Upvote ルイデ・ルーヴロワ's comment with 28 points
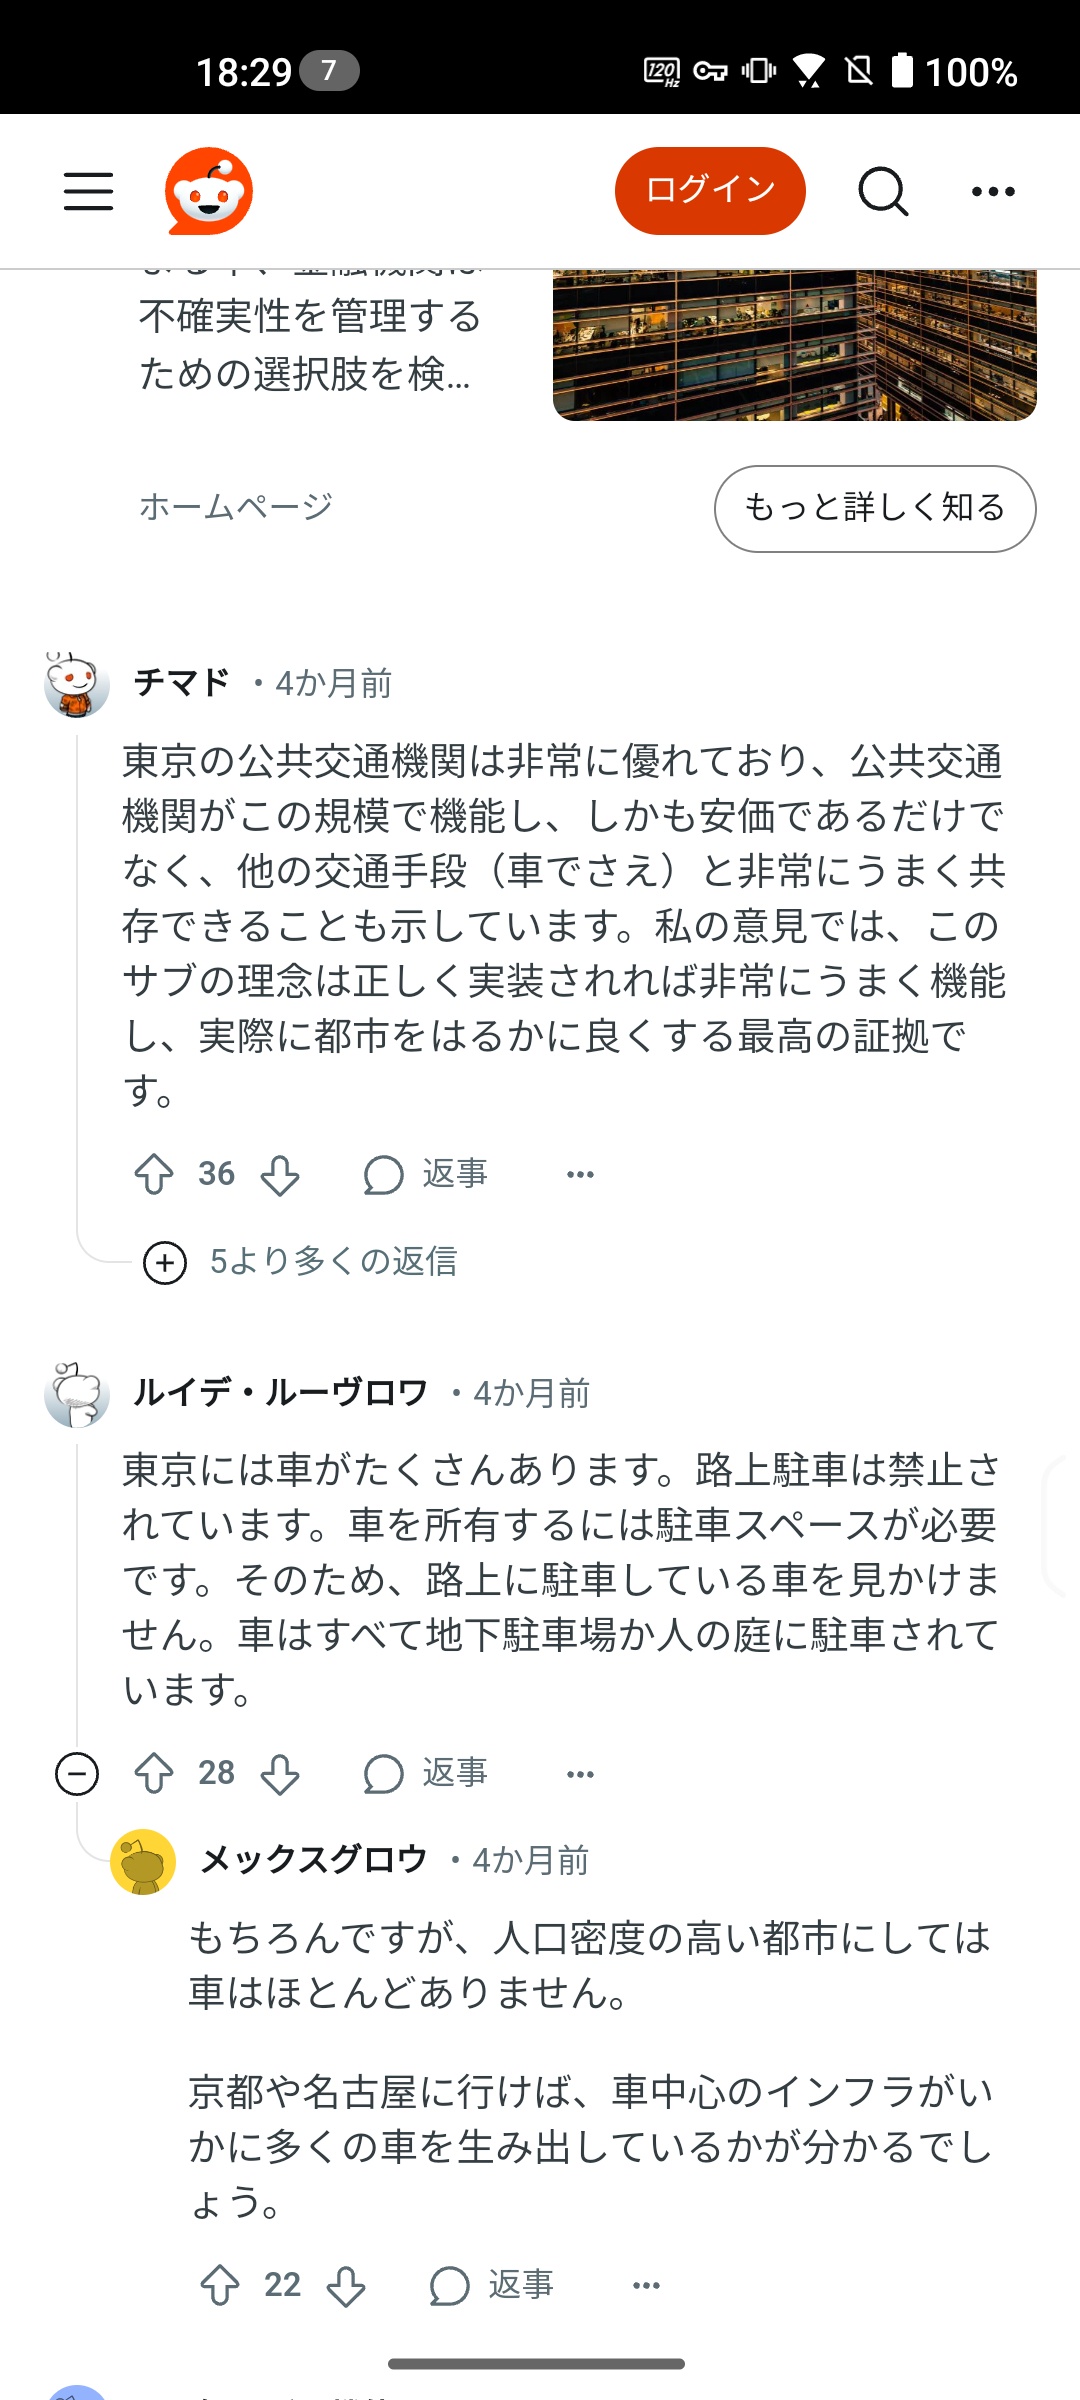 pos(154,1774)
